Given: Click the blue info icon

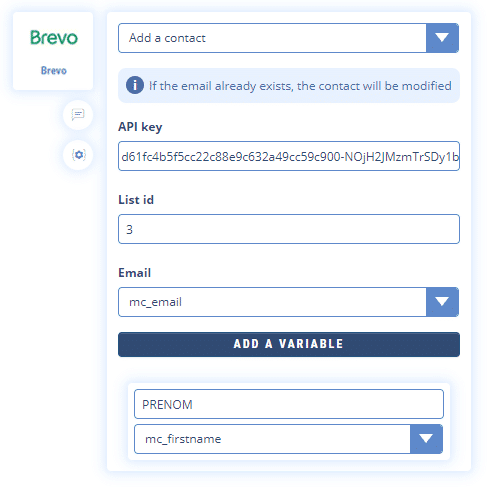Looking at the screenshot, I should pos(135,85).
